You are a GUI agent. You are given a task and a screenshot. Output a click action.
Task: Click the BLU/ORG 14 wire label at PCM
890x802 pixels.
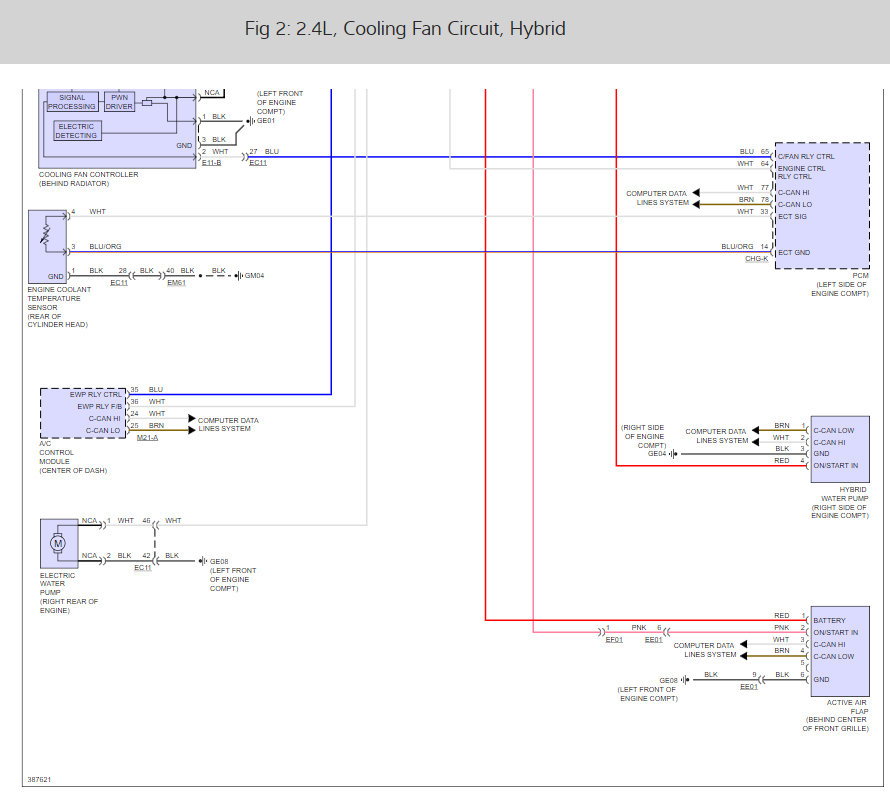(x=744, y=246)
